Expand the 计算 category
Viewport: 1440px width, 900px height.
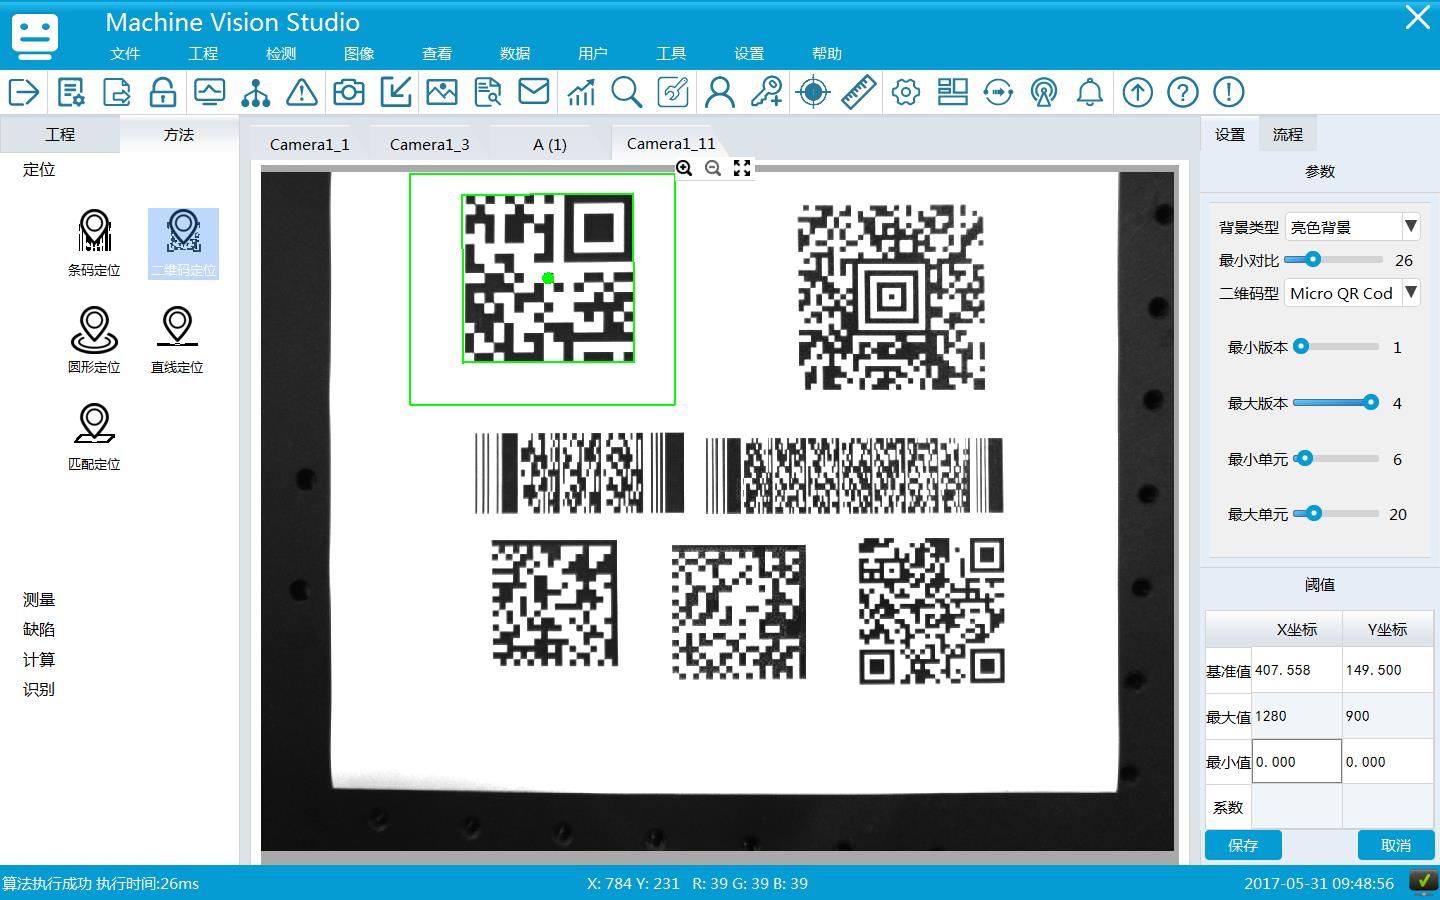click(x=39, y=660)
